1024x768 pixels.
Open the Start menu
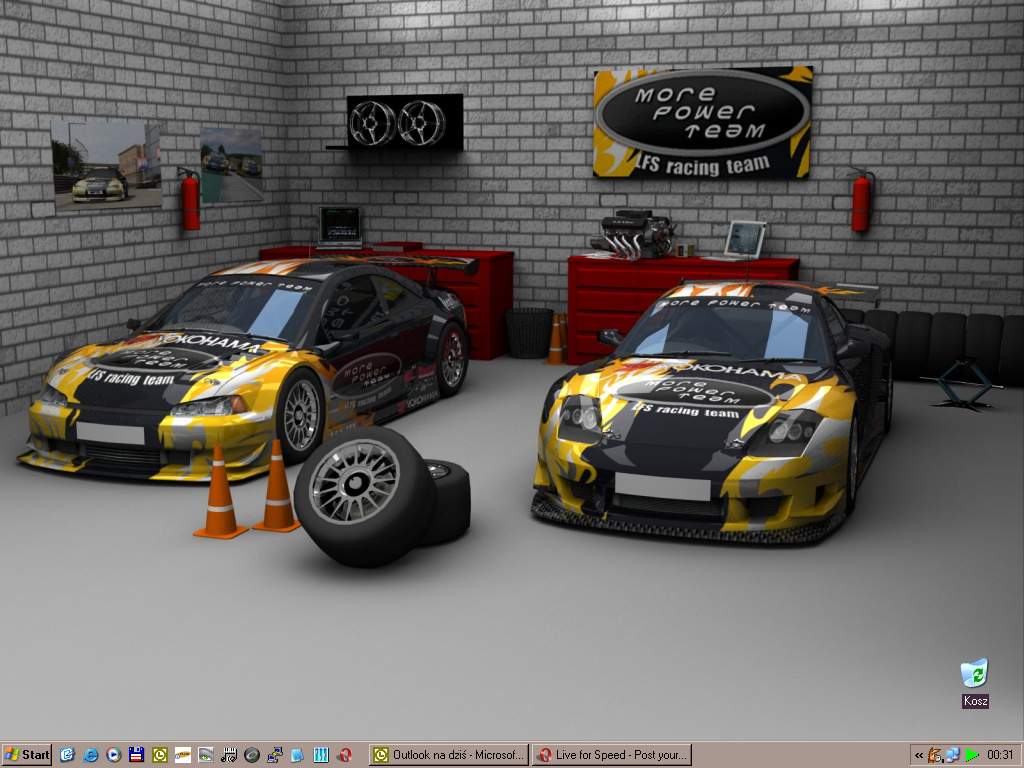[x=27, y=755]
